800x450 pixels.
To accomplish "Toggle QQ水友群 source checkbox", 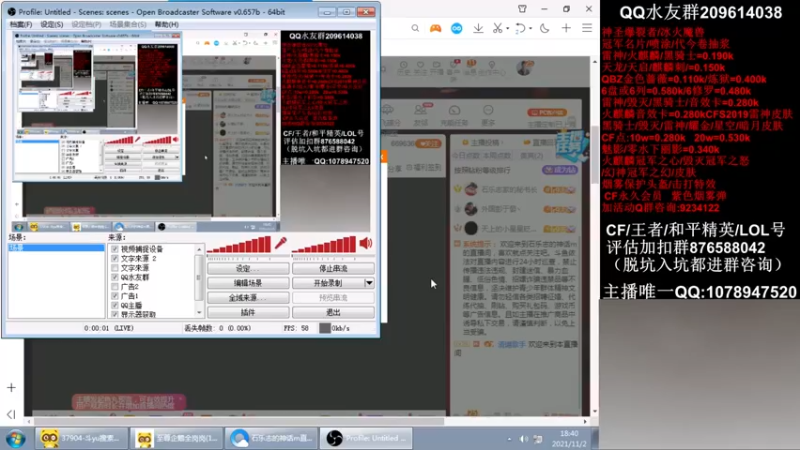I will point(115,277).
